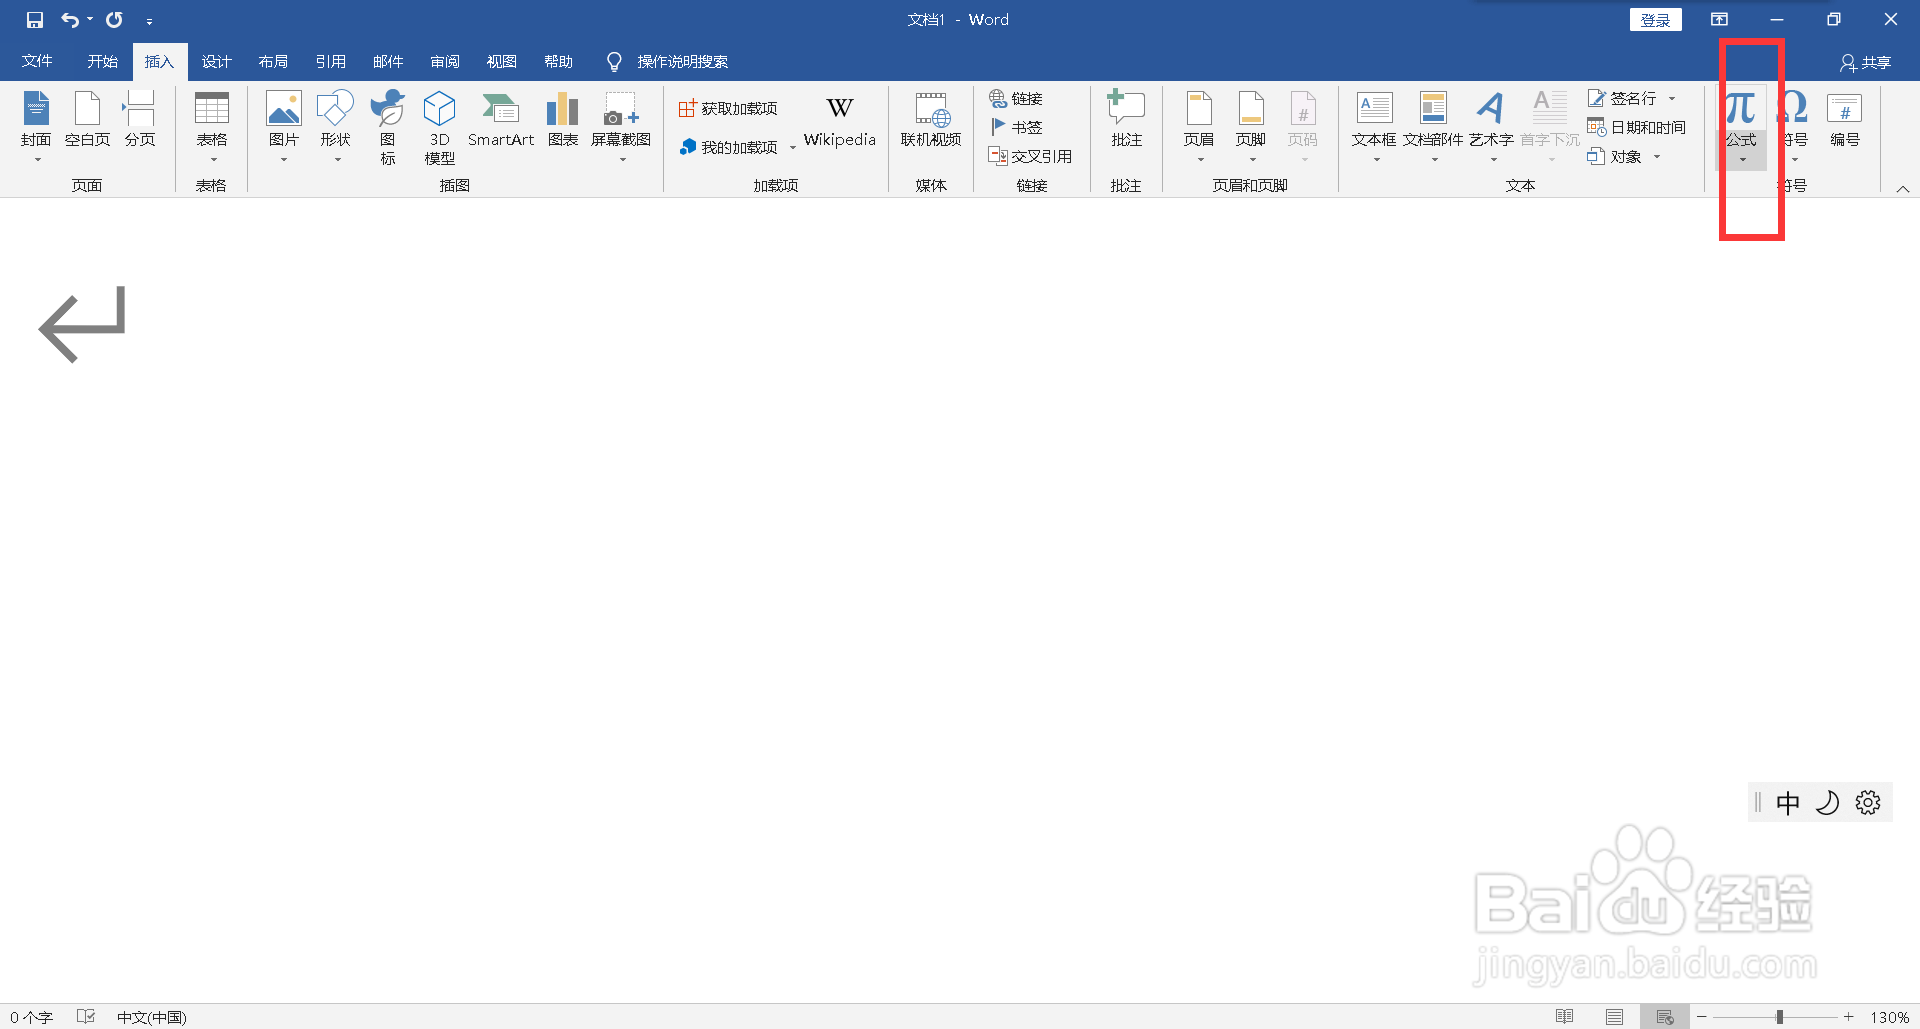Screen dimensions: 1920x1029
Task: Insert an equation (公式)
Action: (1741, 127)
